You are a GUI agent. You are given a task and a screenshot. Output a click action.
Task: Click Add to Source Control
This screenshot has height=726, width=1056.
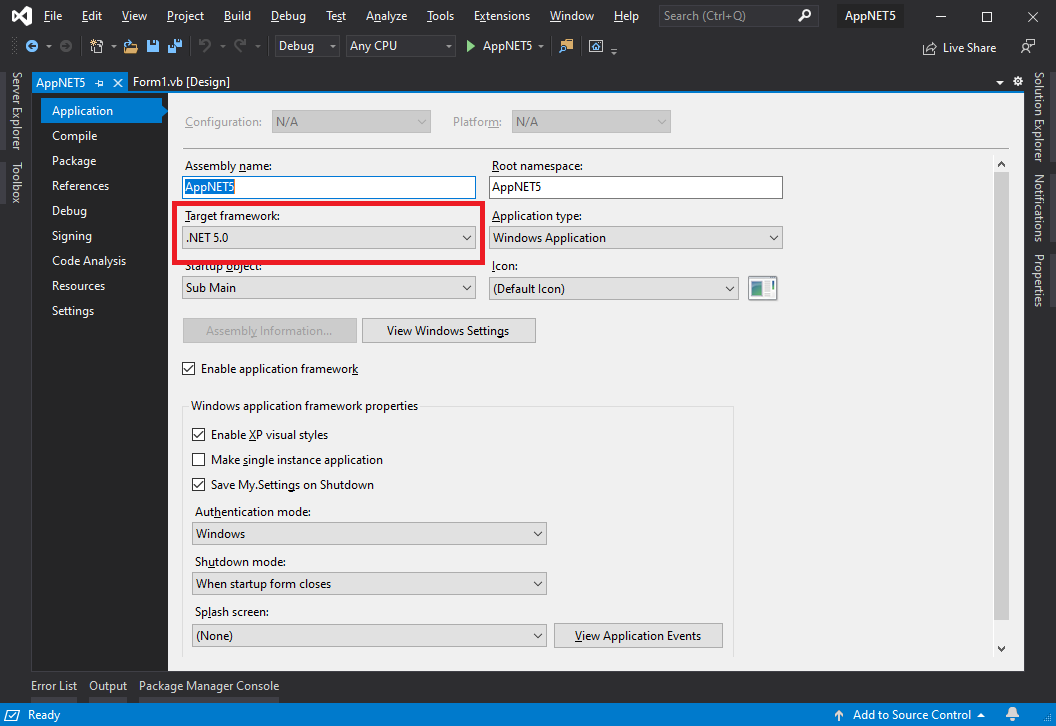click(909, 715)
